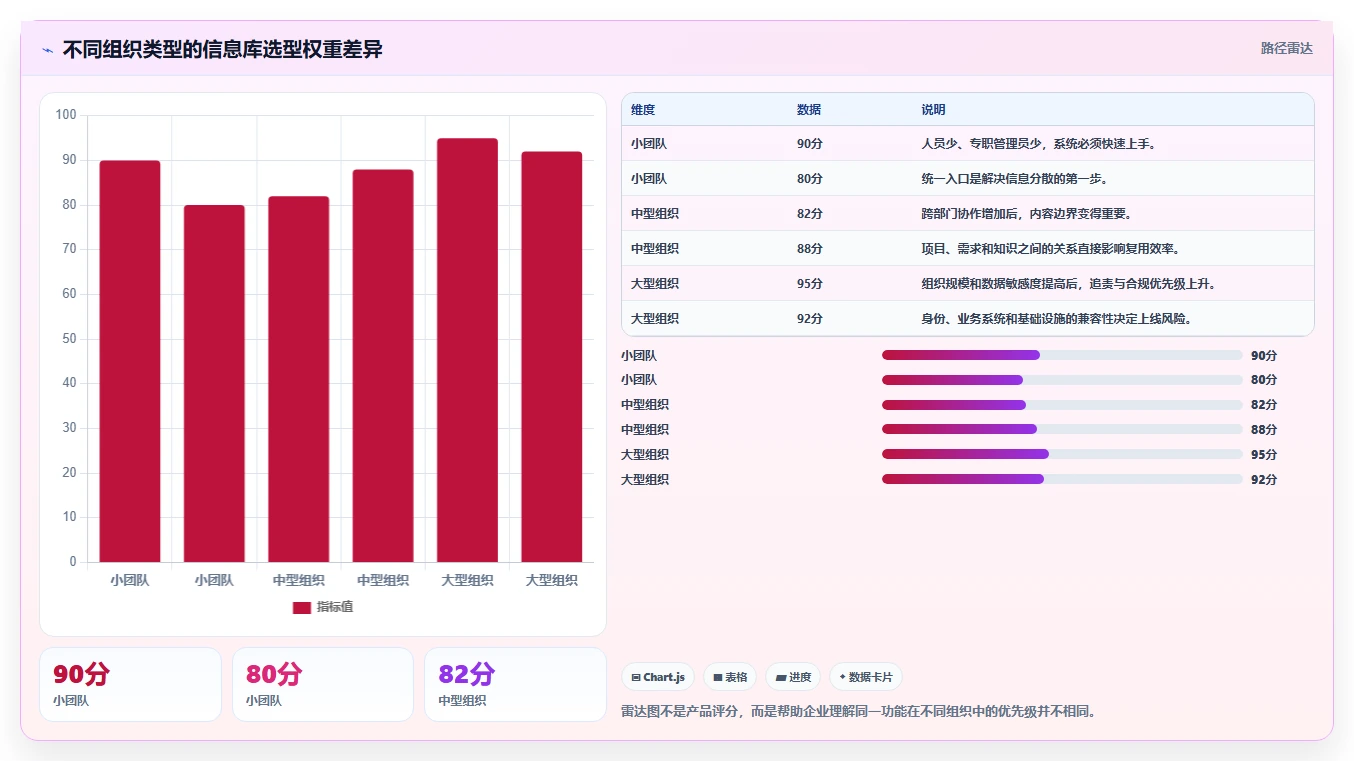Click the lightning icon beside the page title

point(47,50)
